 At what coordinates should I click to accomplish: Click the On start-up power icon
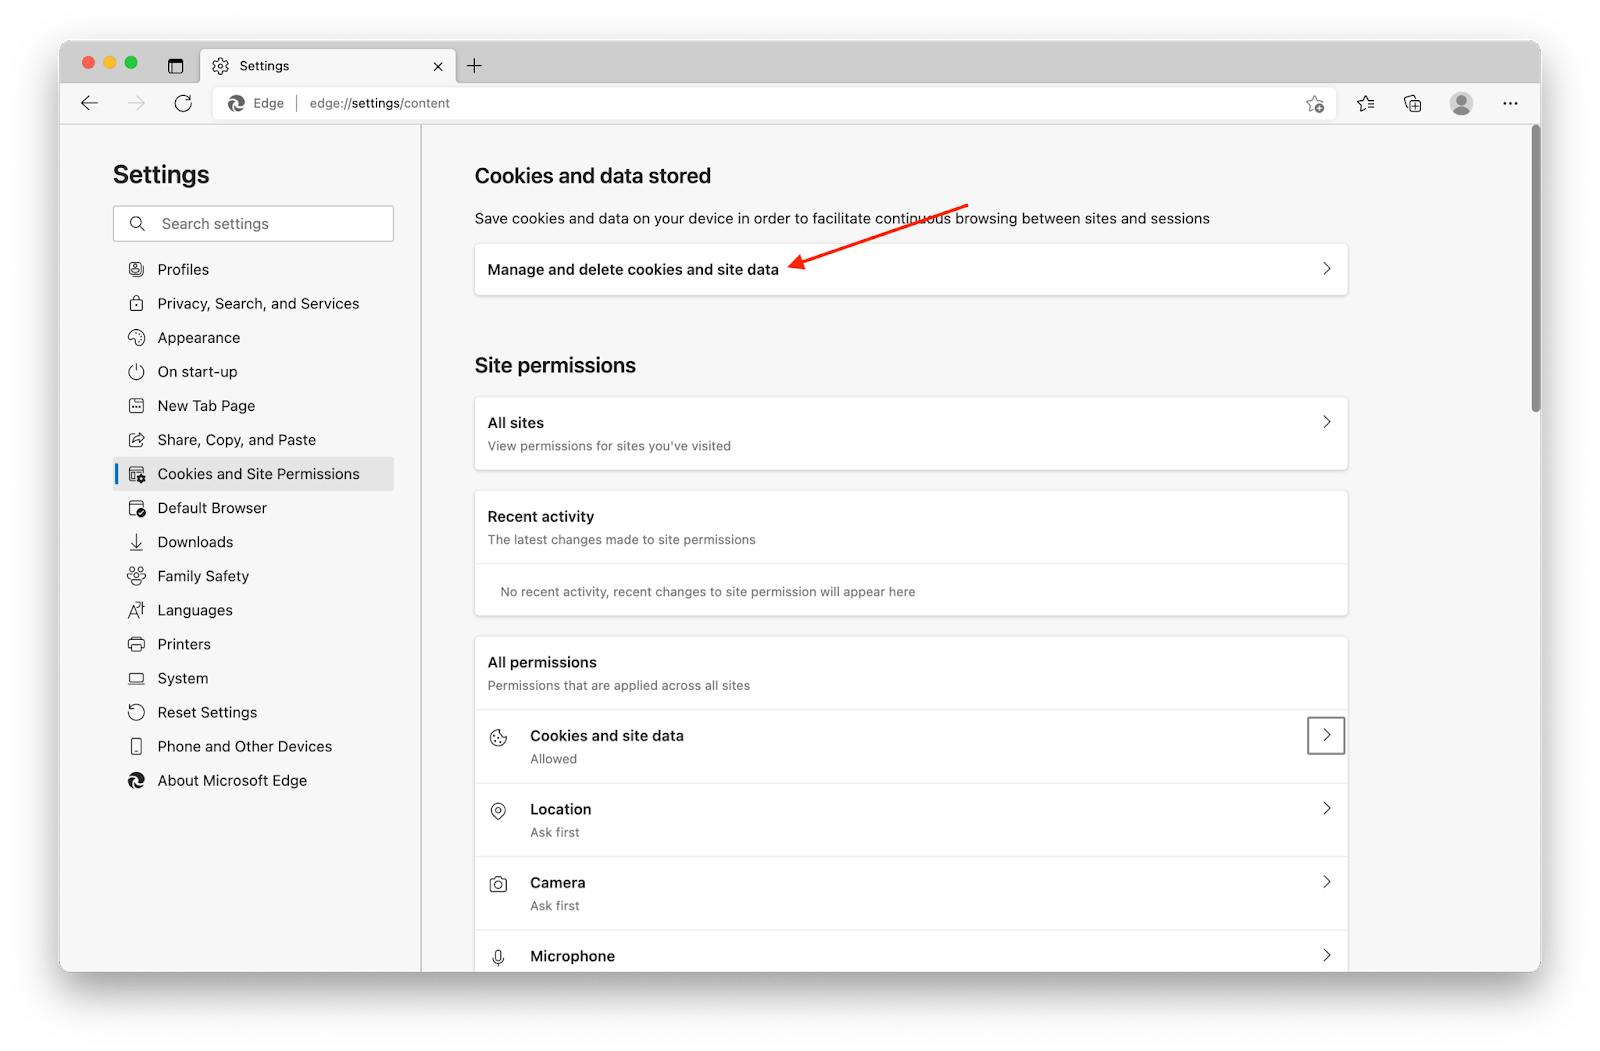coord(136,372)
